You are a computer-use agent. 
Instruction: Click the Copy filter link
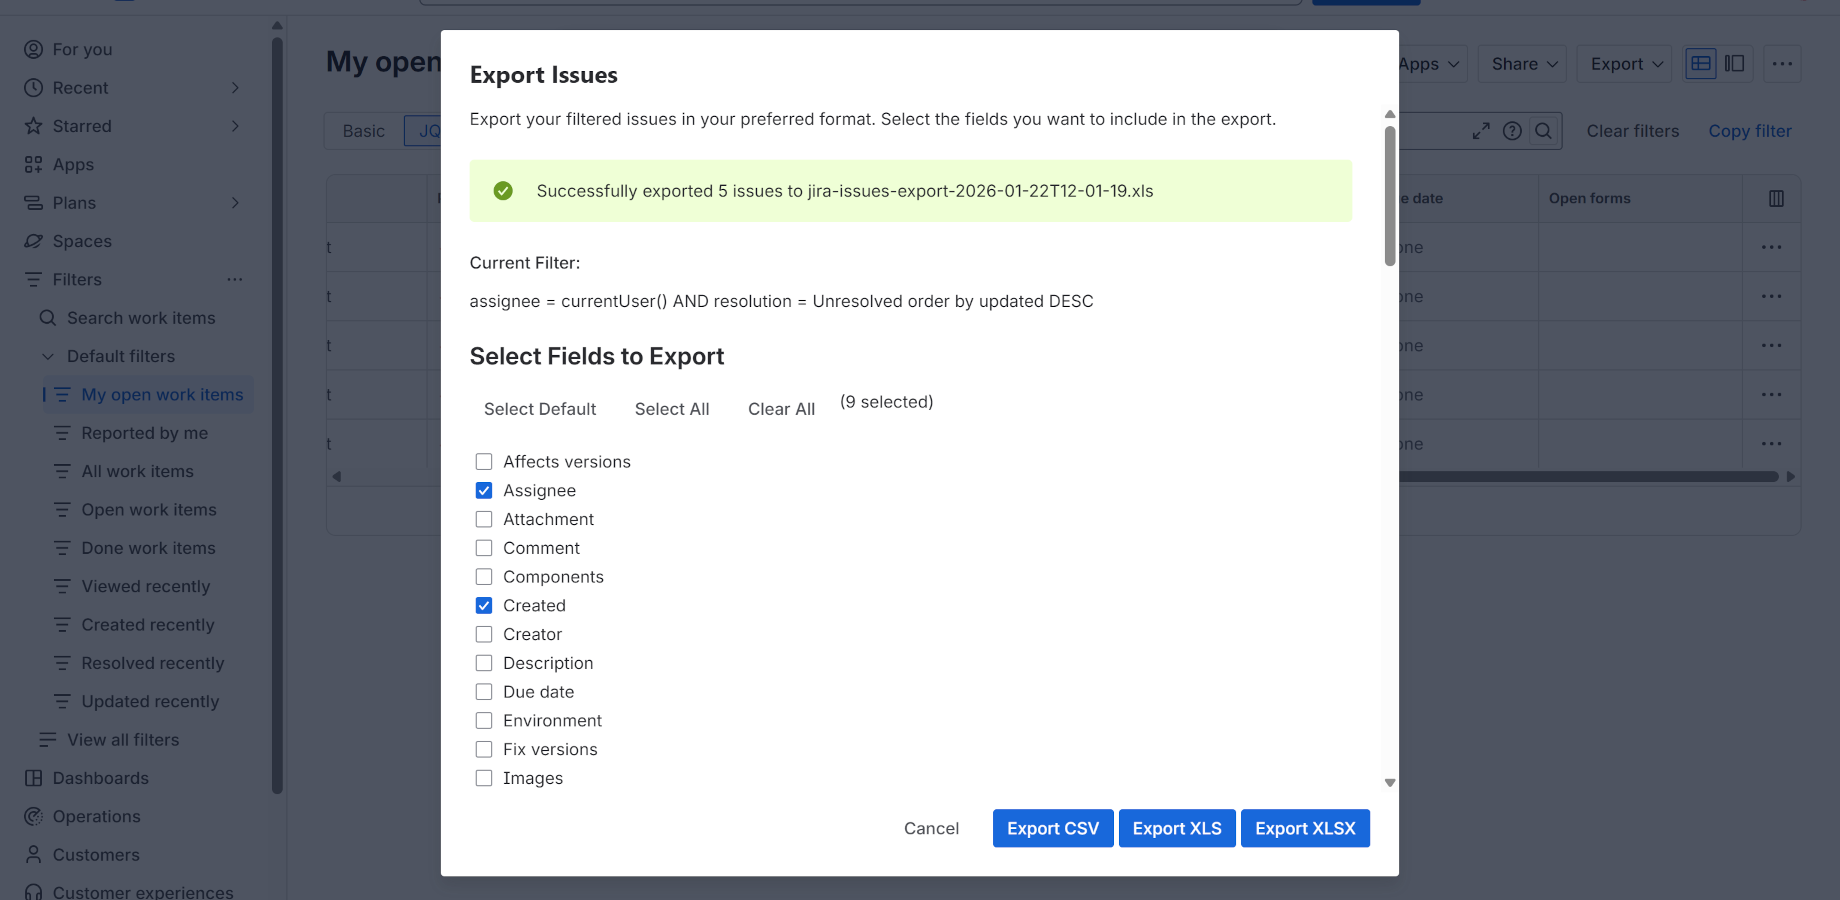click(x=1749, y=131)
